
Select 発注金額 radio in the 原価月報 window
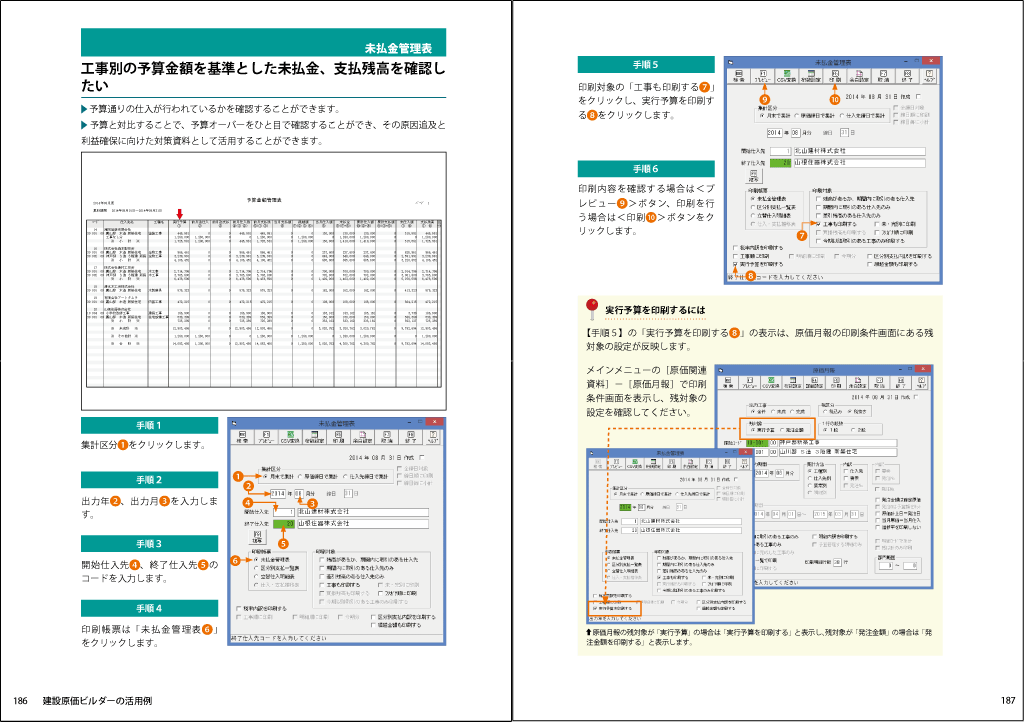[783, 430]
